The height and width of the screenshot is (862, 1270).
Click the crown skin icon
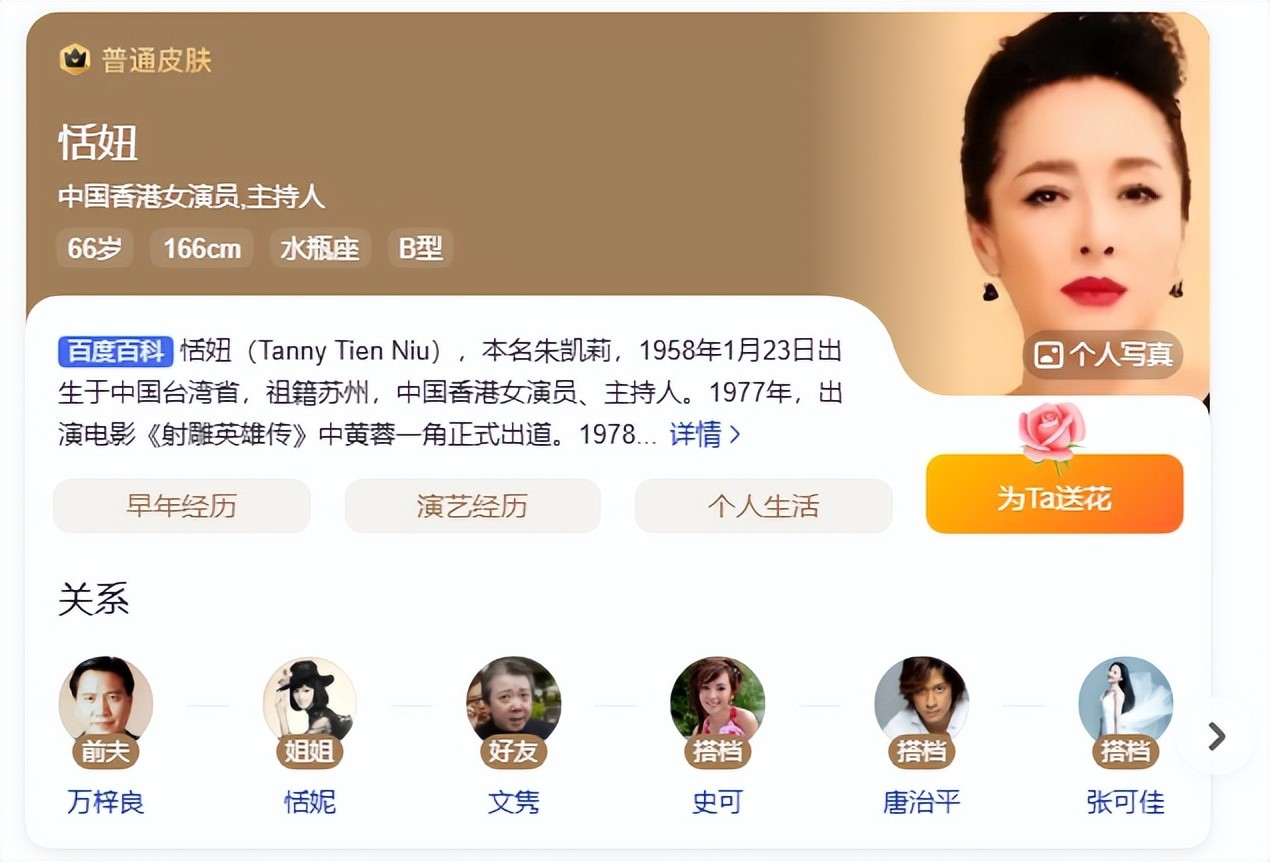tap(75, 60)
